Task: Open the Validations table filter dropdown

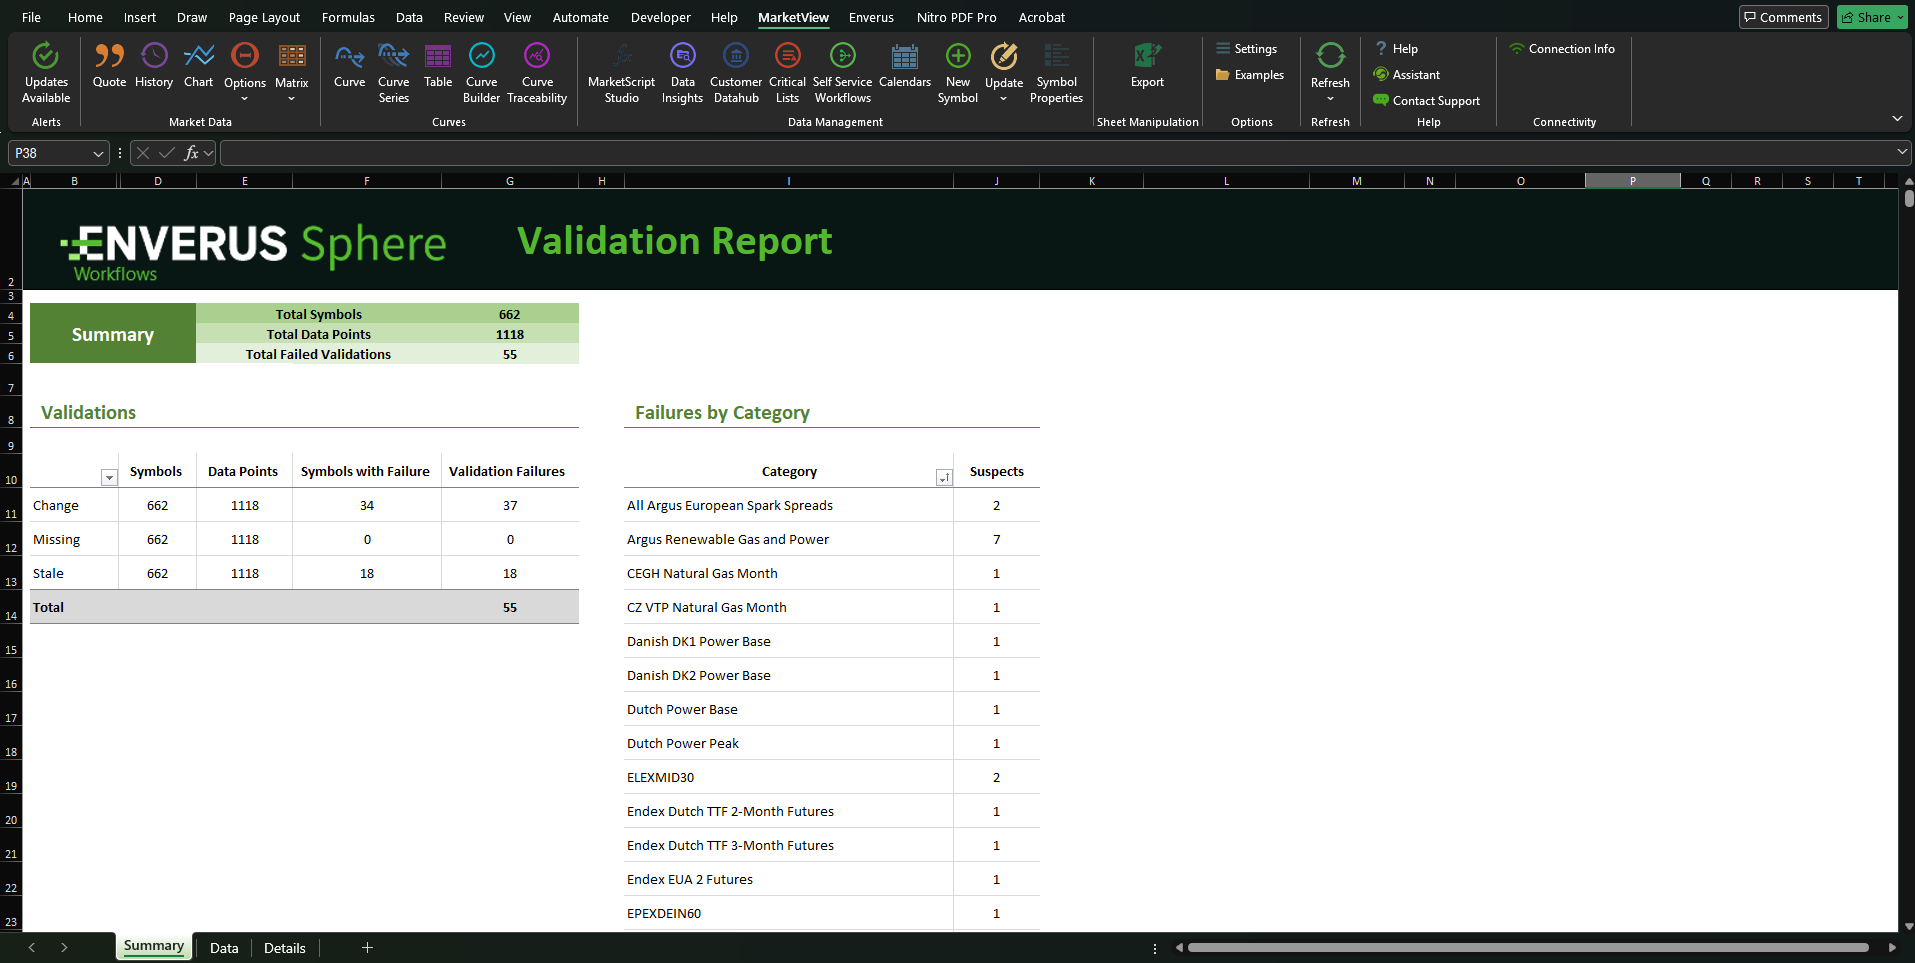Action: (x=109, y=478)
